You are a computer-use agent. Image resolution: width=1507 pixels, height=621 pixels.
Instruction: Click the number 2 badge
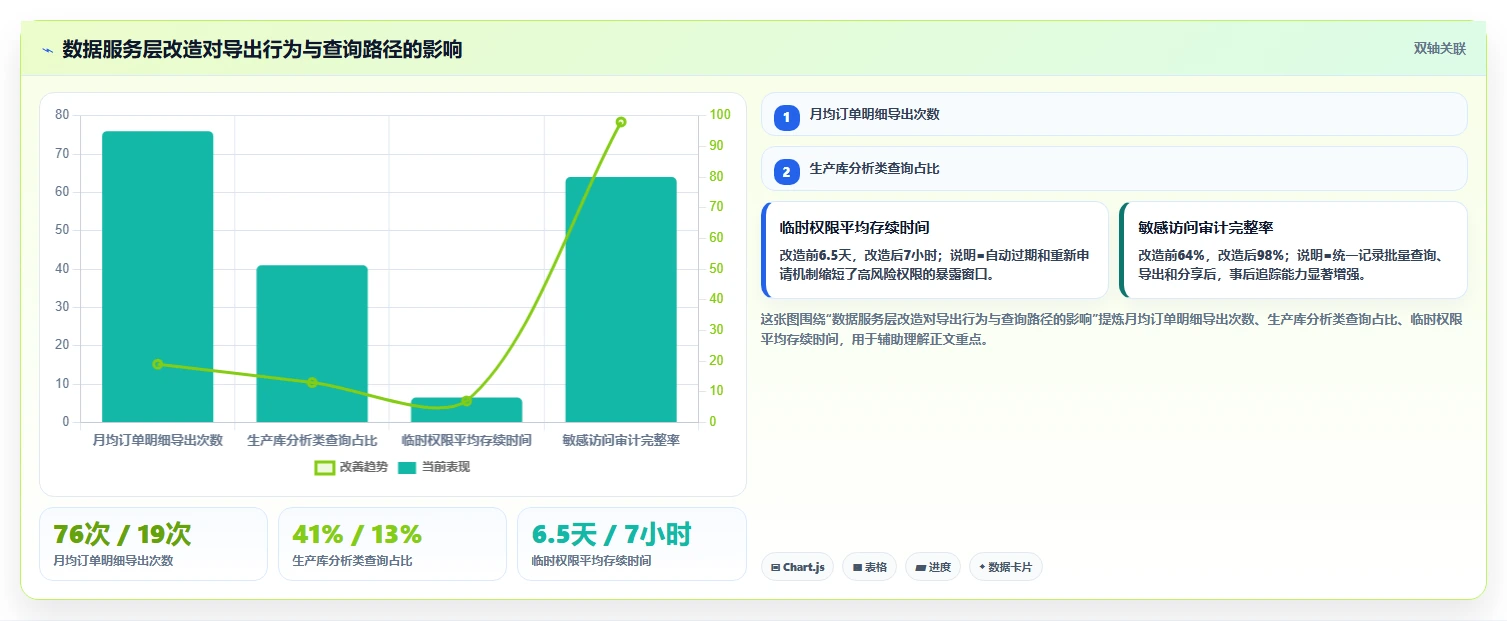click(786, 172)
